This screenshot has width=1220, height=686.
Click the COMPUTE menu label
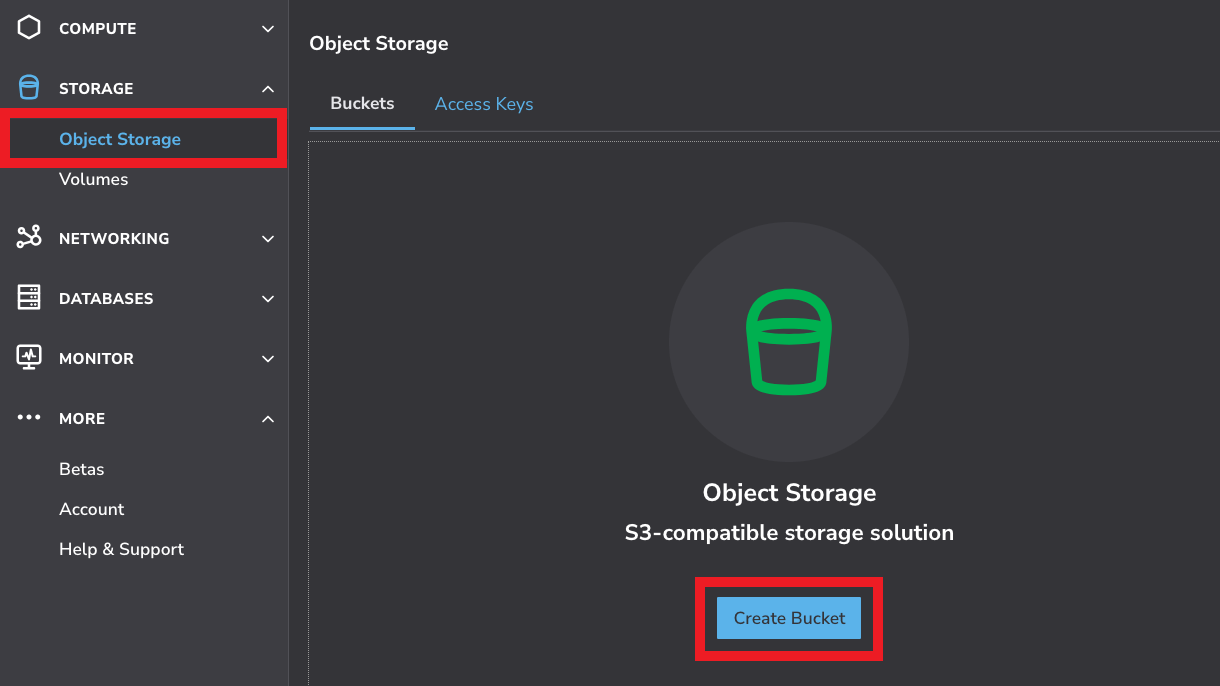(x=98, y=29)
